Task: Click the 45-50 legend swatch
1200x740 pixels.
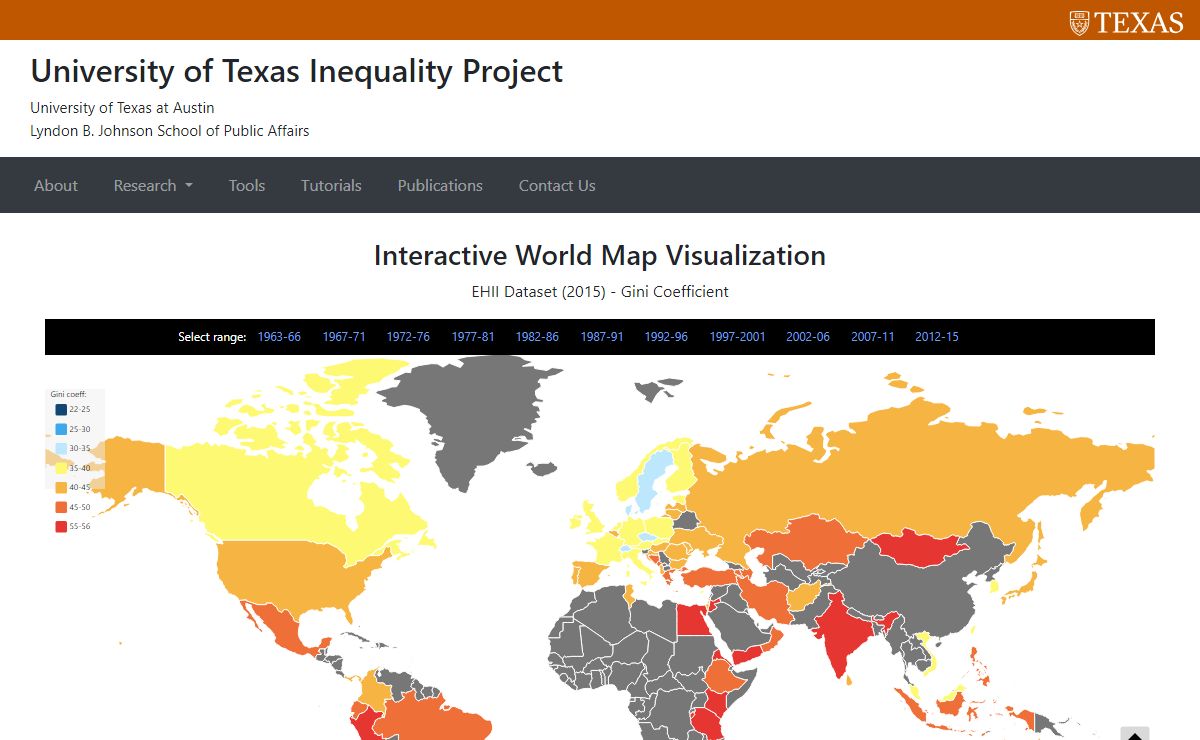Action: coord(61,507)
